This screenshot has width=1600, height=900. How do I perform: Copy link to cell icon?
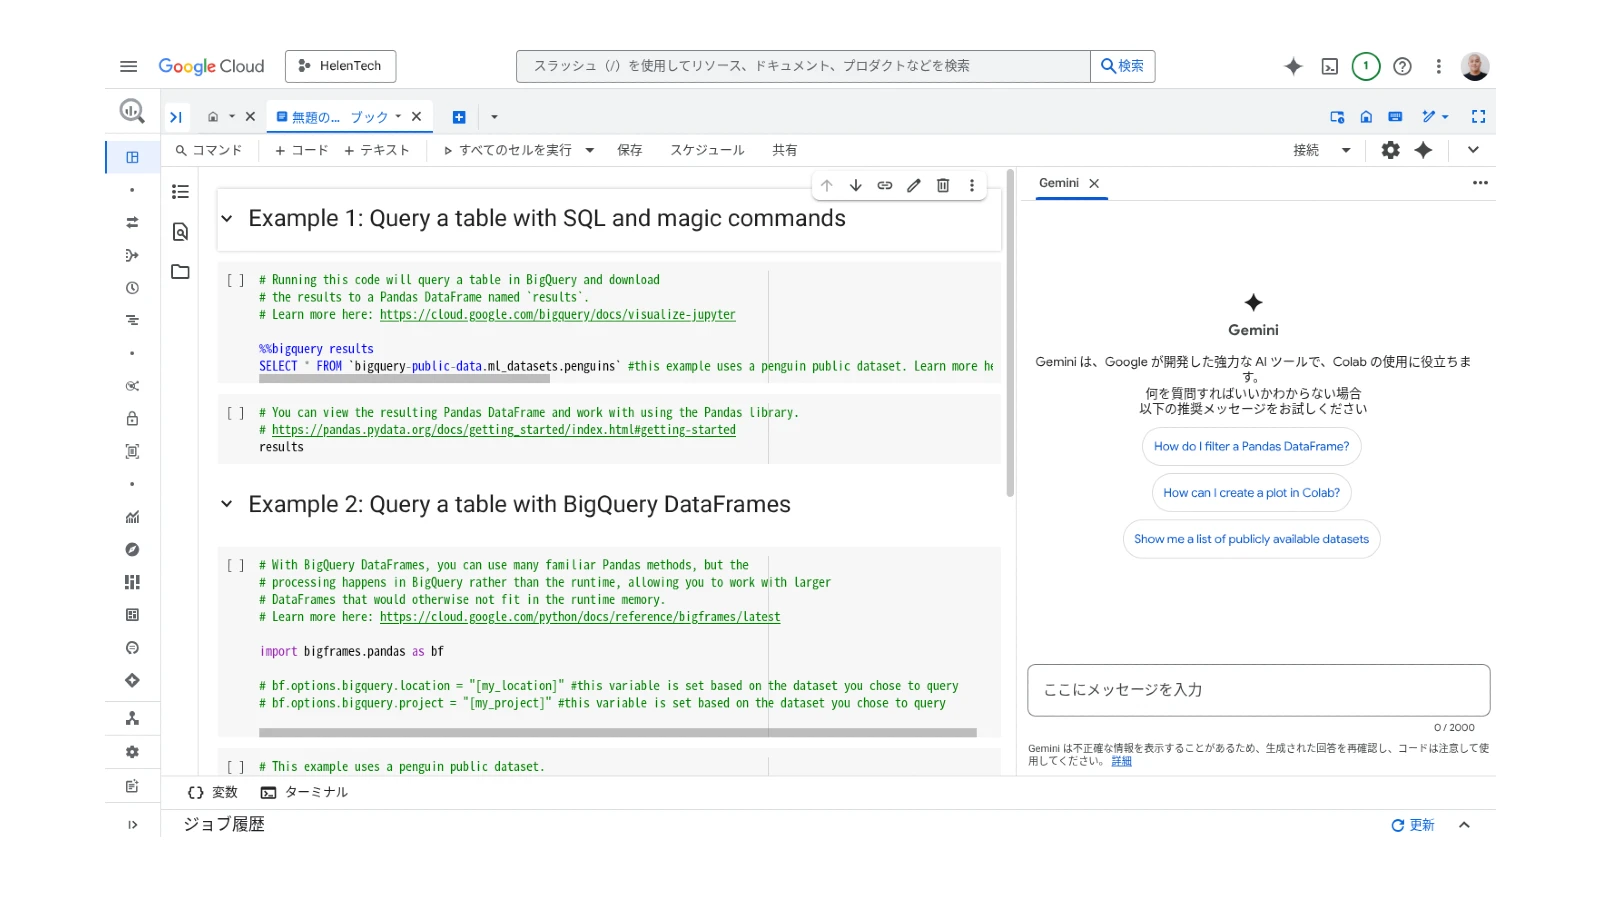tap(885, 185)
